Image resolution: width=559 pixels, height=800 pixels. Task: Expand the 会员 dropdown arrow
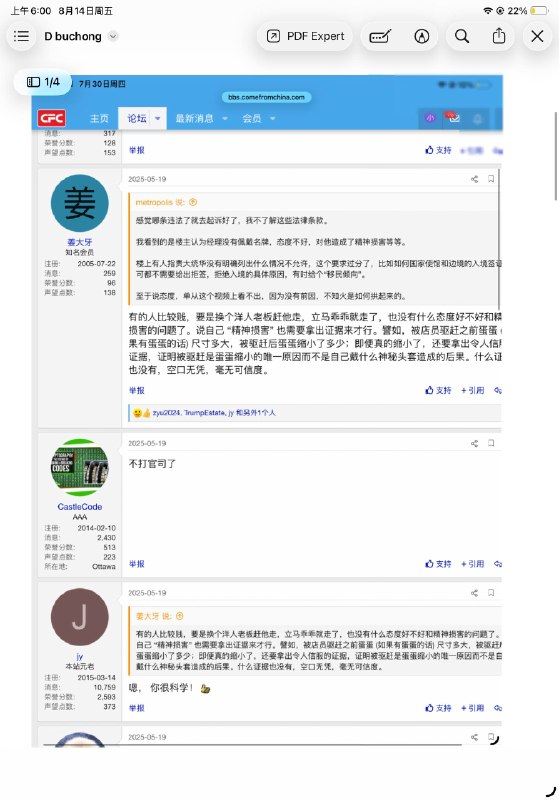pyautogui.click(x=272, y=118)
